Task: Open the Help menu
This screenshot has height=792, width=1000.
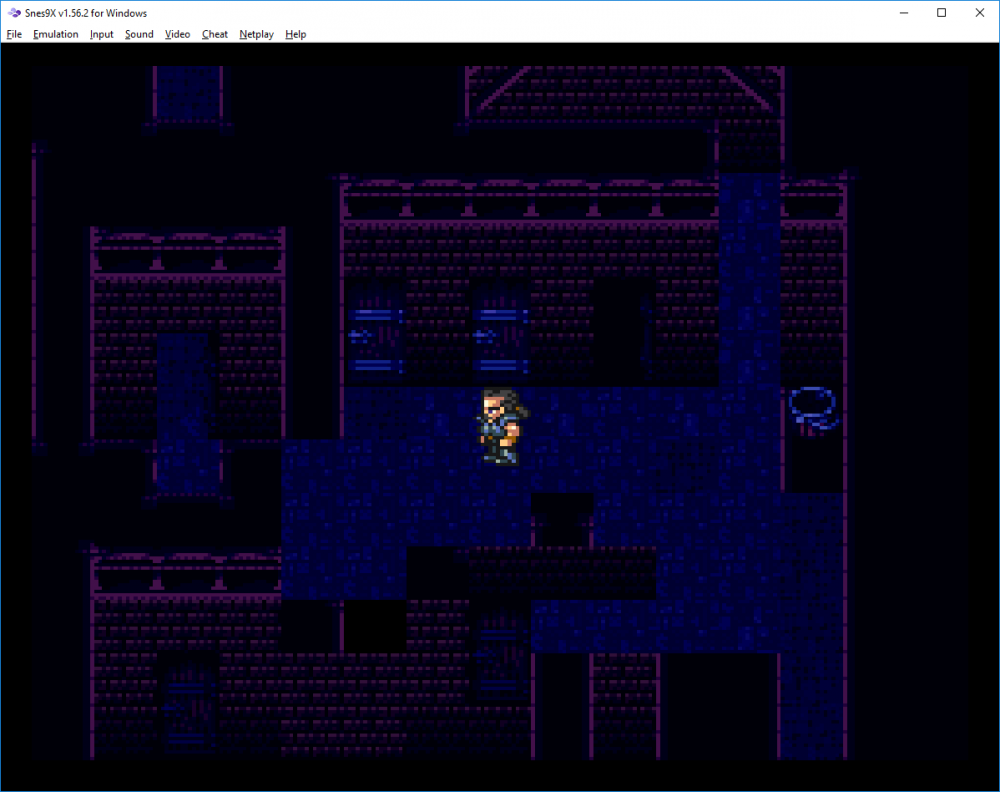Action: 295,34
